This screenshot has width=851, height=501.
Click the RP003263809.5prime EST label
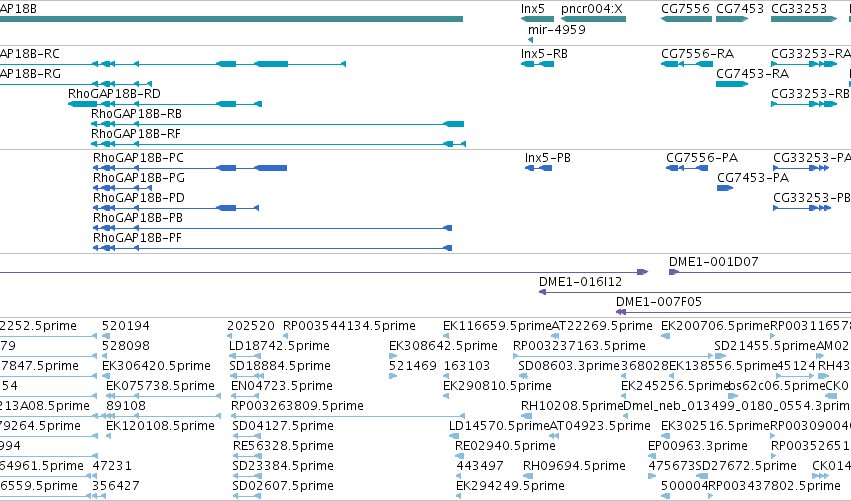(297, 407)
